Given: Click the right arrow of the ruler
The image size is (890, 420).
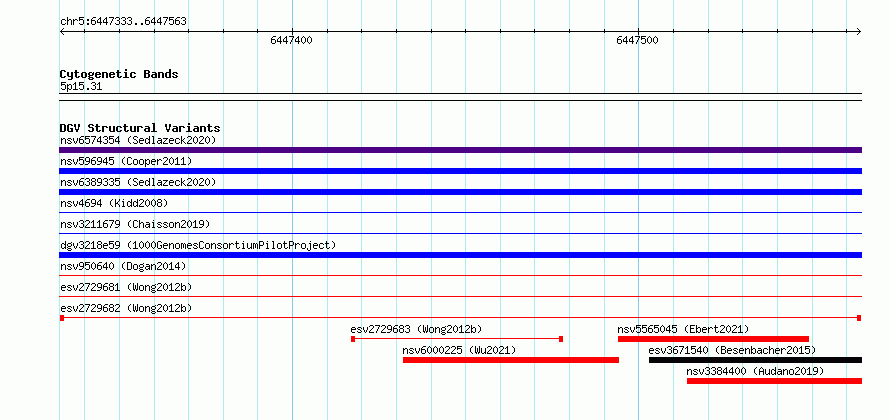Looking at the screenshot, I should (859, 32).
